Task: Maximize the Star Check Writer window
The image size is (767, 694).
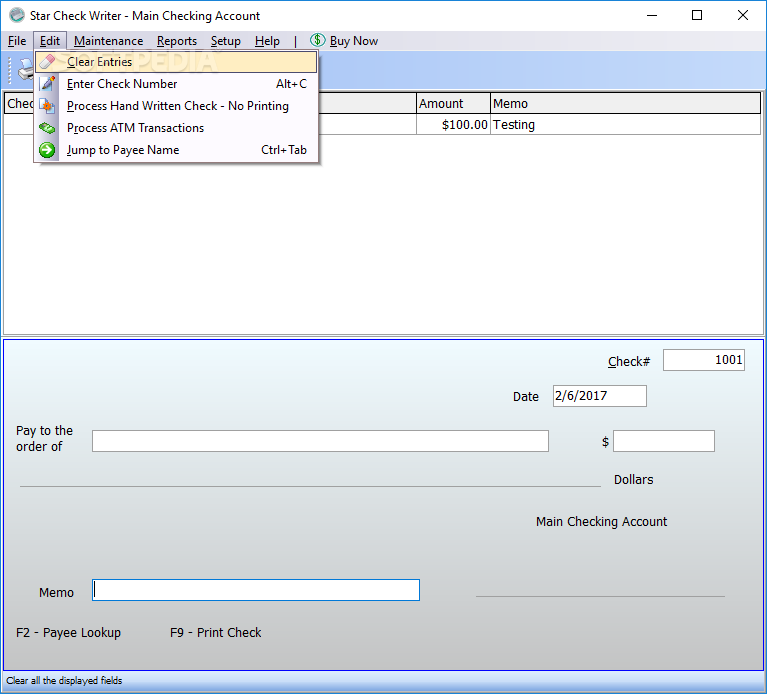Action: pos(697,15)
